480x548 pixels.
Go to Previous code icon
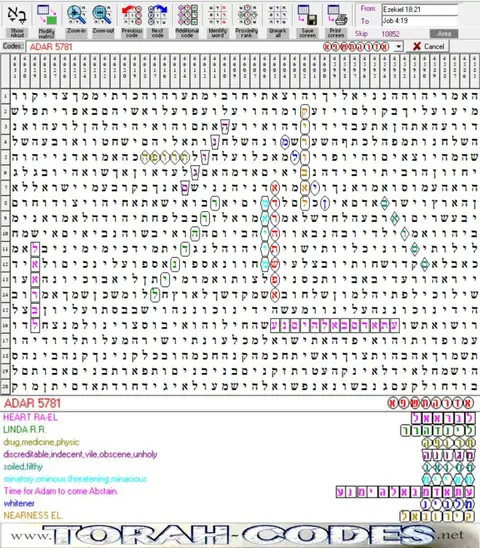[x=131, y=15]
